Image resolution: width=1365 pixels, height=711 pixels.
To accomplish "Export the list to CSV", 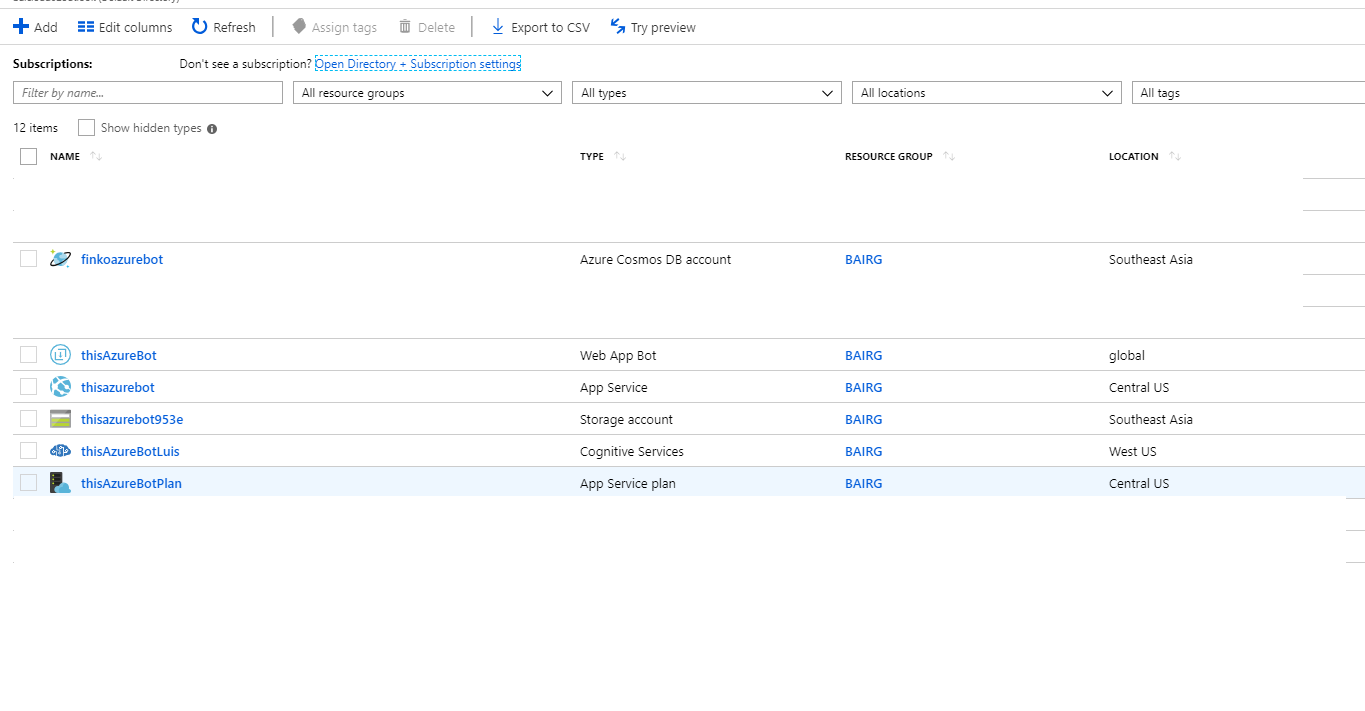I will tap(540, 27).
